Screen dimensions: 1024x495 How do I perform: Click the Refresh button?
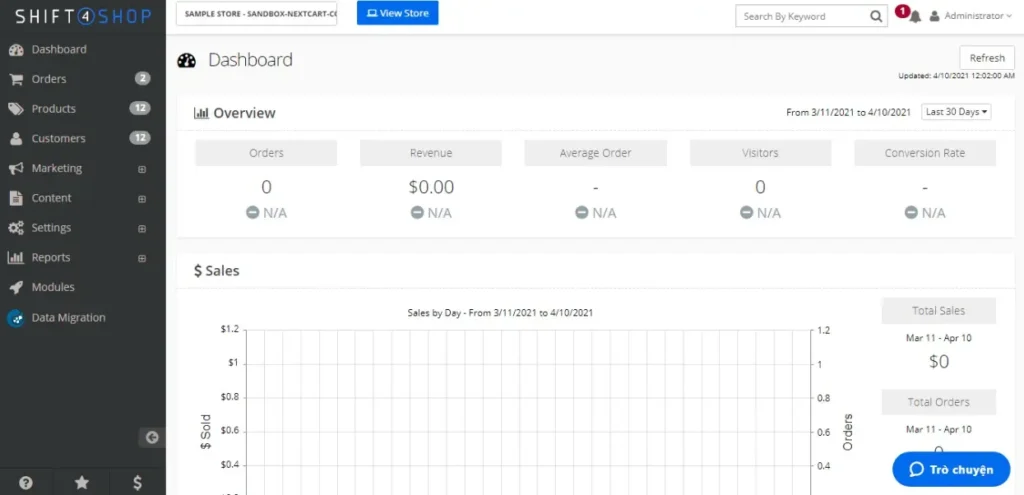[x=987, y=58]
